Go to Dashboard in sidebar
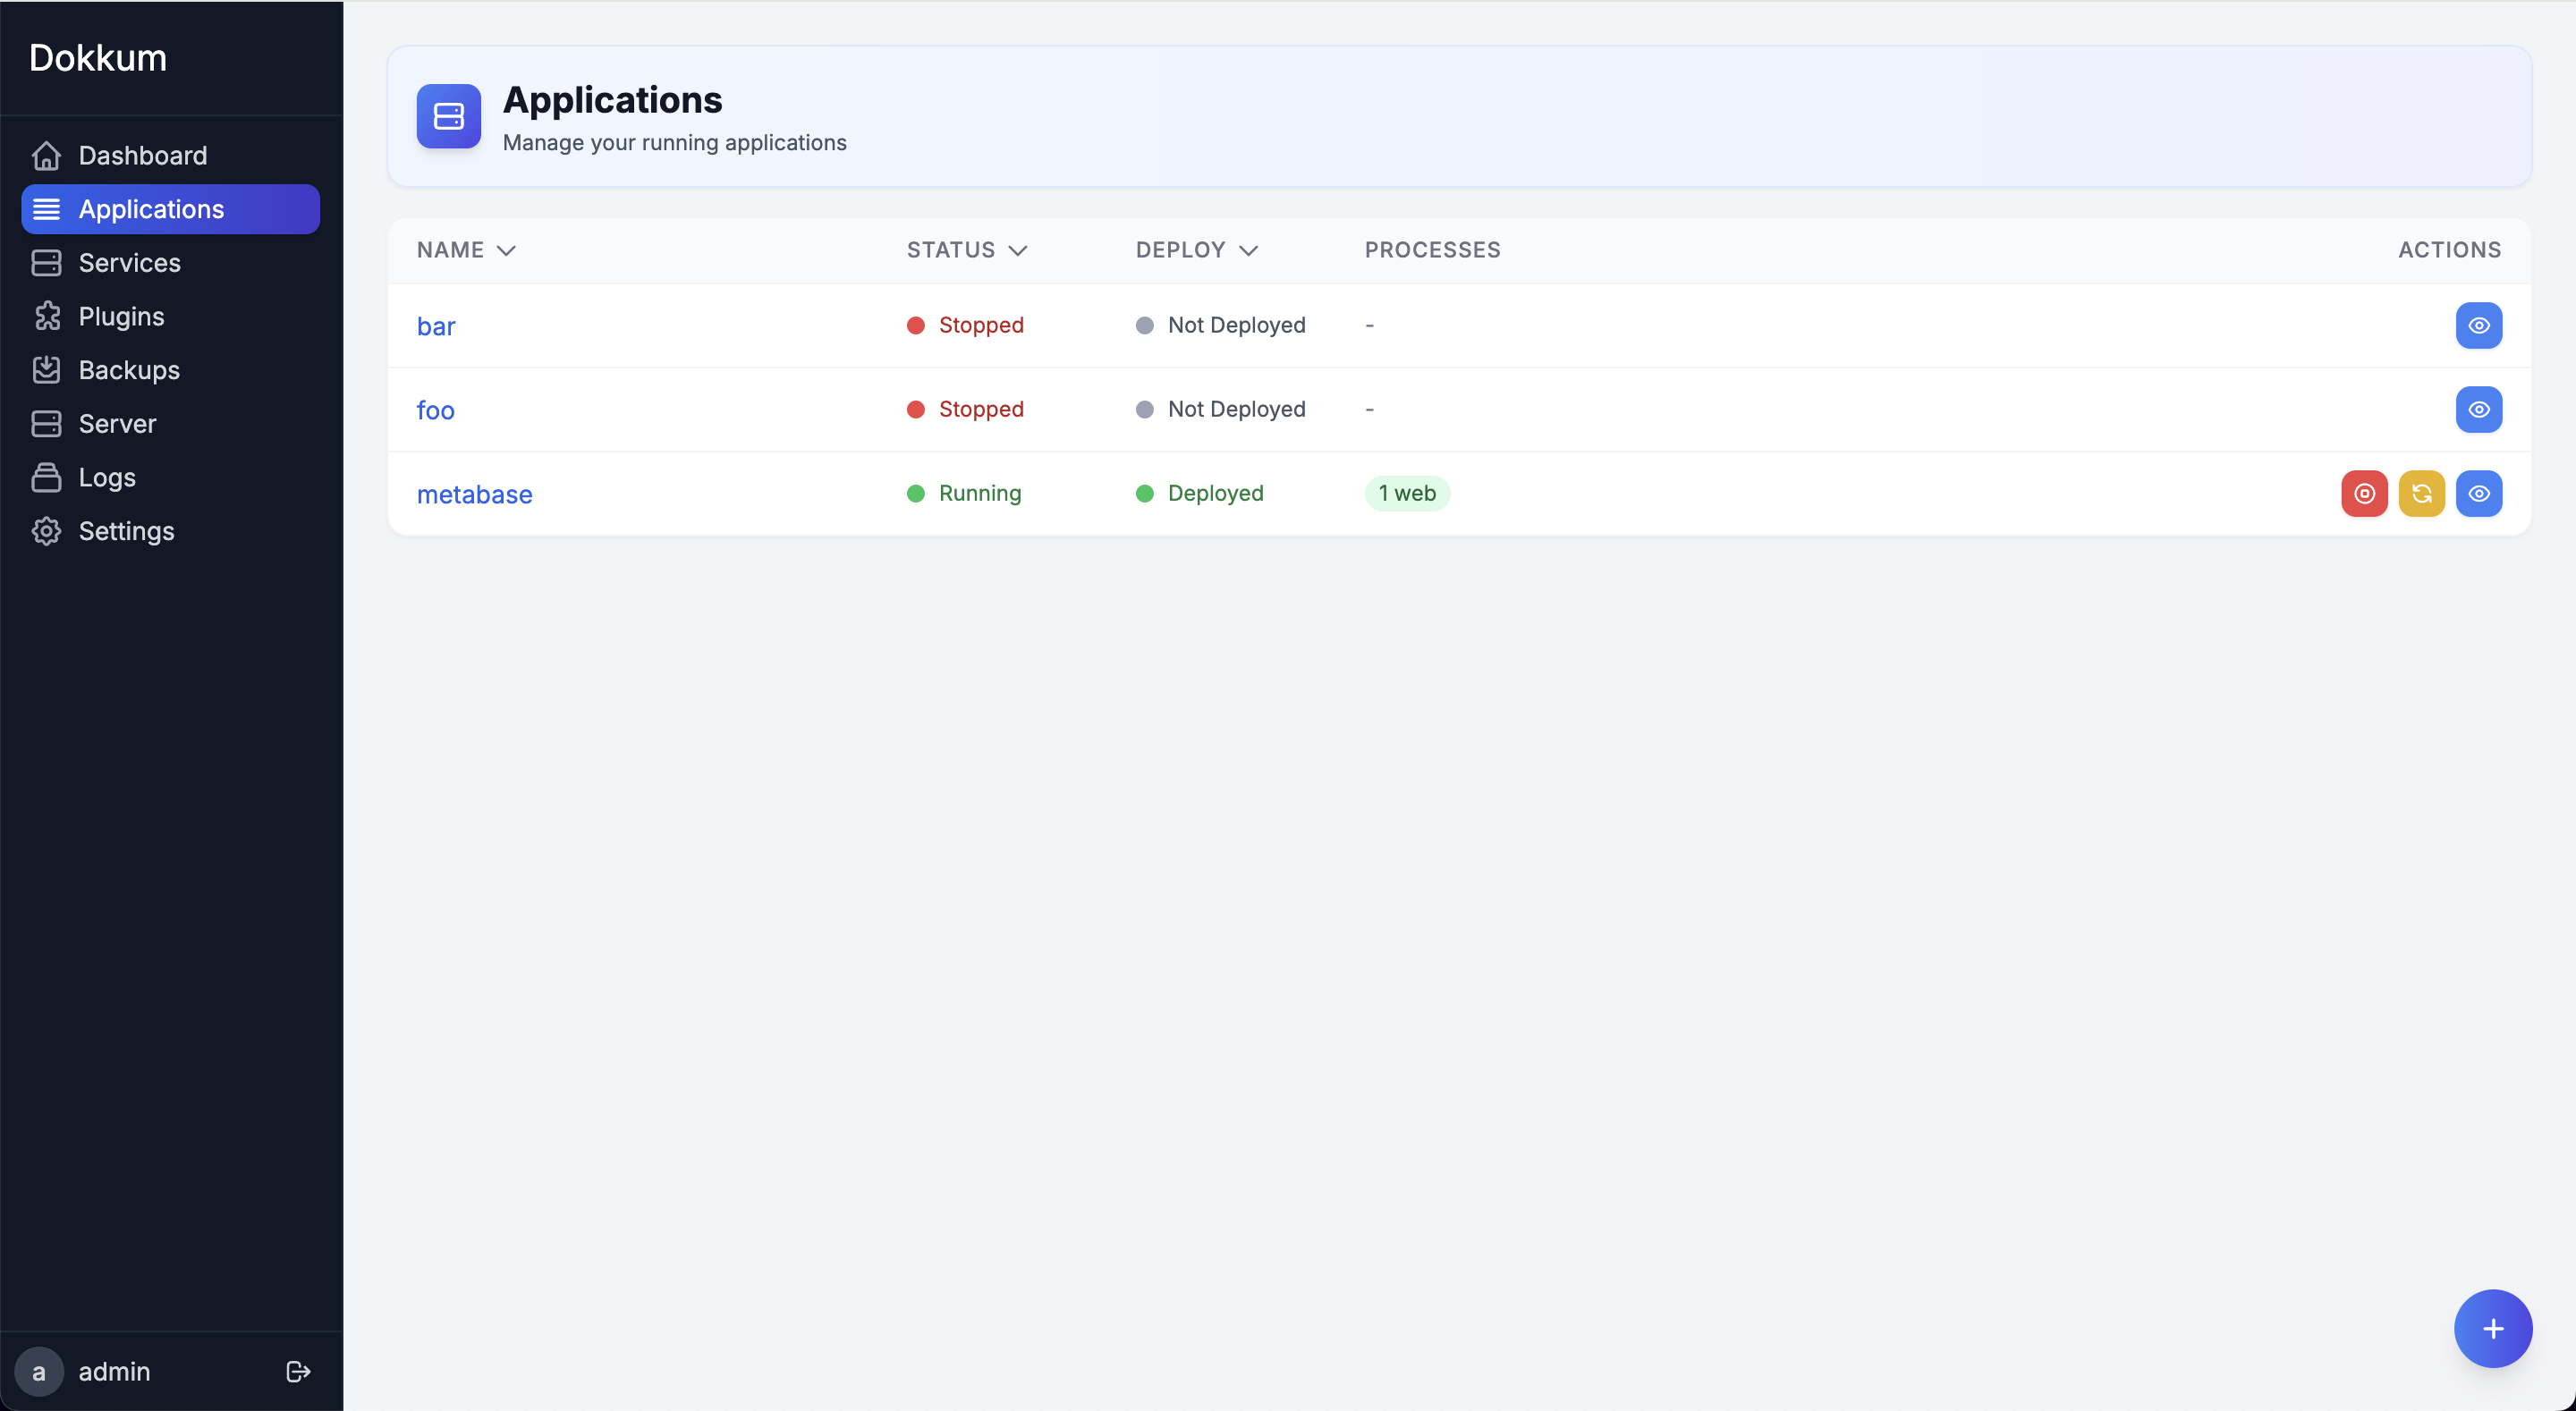 tap(142, 155)
